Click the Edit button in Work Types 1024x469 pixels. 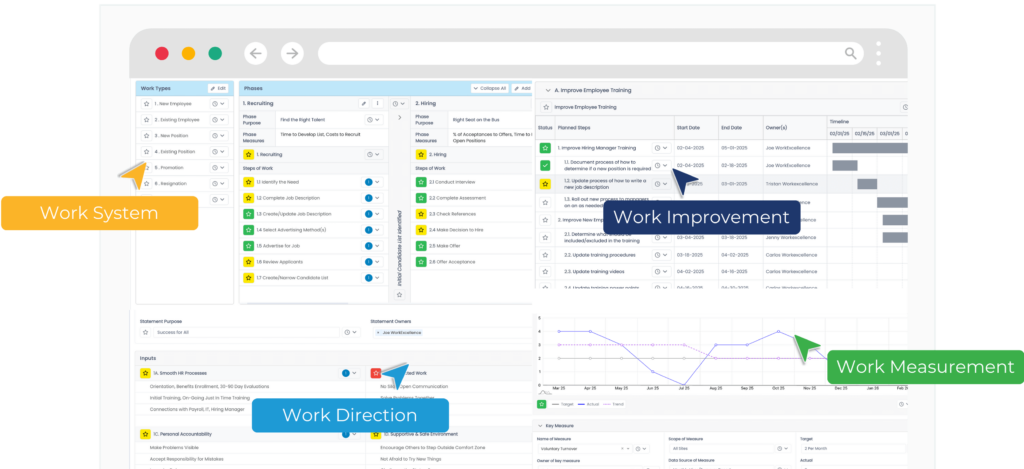click(218, 88)
